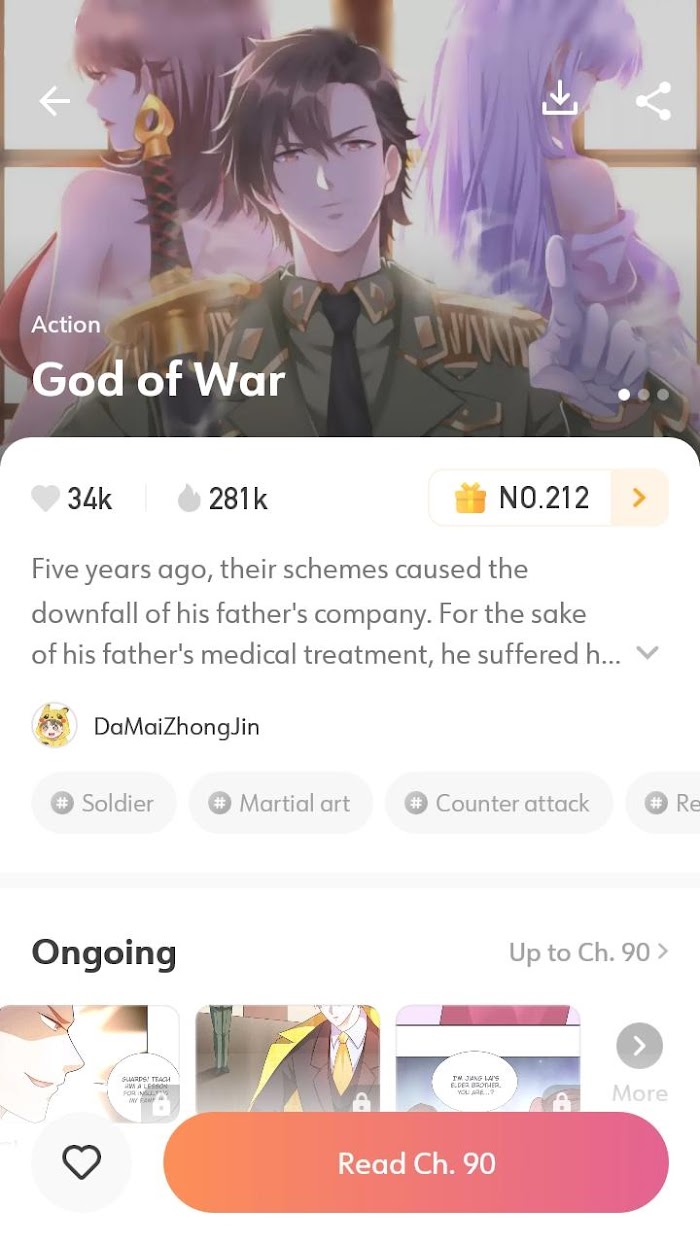700x1244 pixels.
Task: Select the Soldier tag
Action: [x=104, y=803]
